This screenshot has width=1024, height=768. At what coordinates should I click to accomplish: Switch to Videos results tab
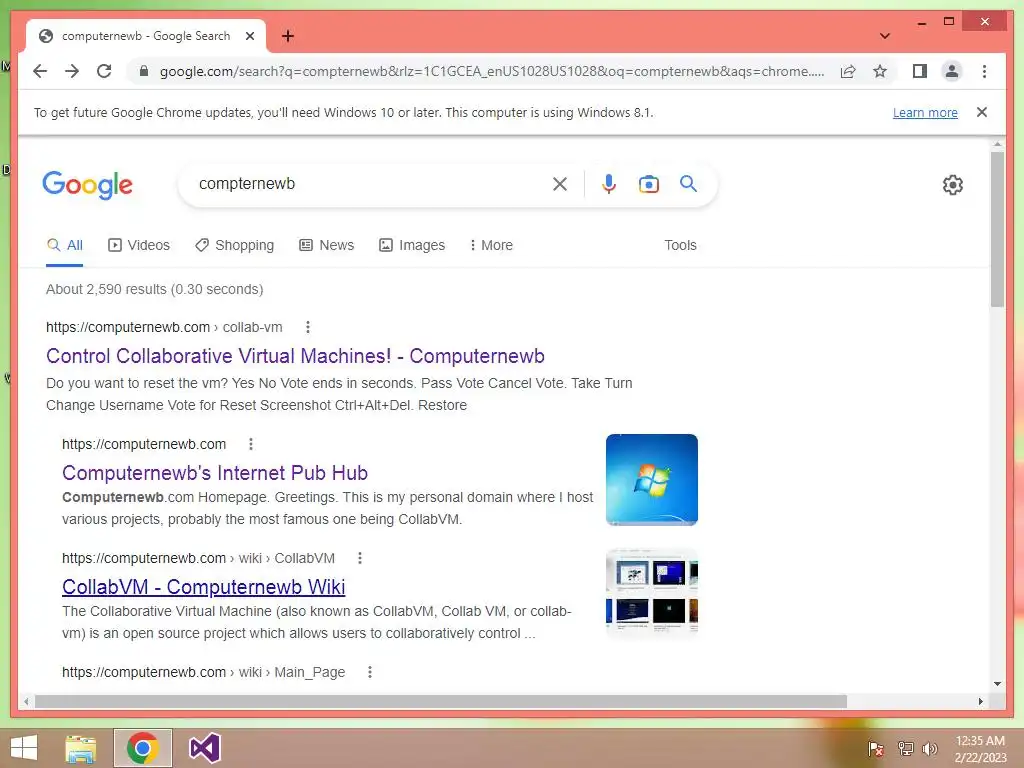coord(139,246)
